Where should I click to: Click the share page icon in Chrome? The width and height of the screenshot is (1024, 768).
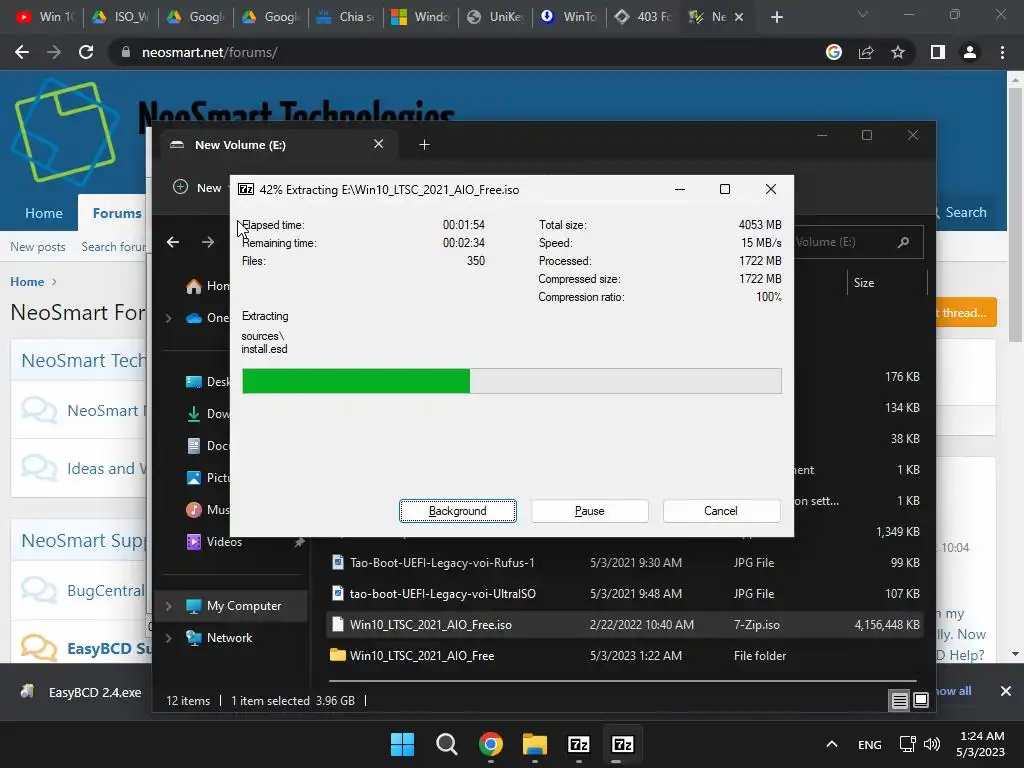pos(866,52)
